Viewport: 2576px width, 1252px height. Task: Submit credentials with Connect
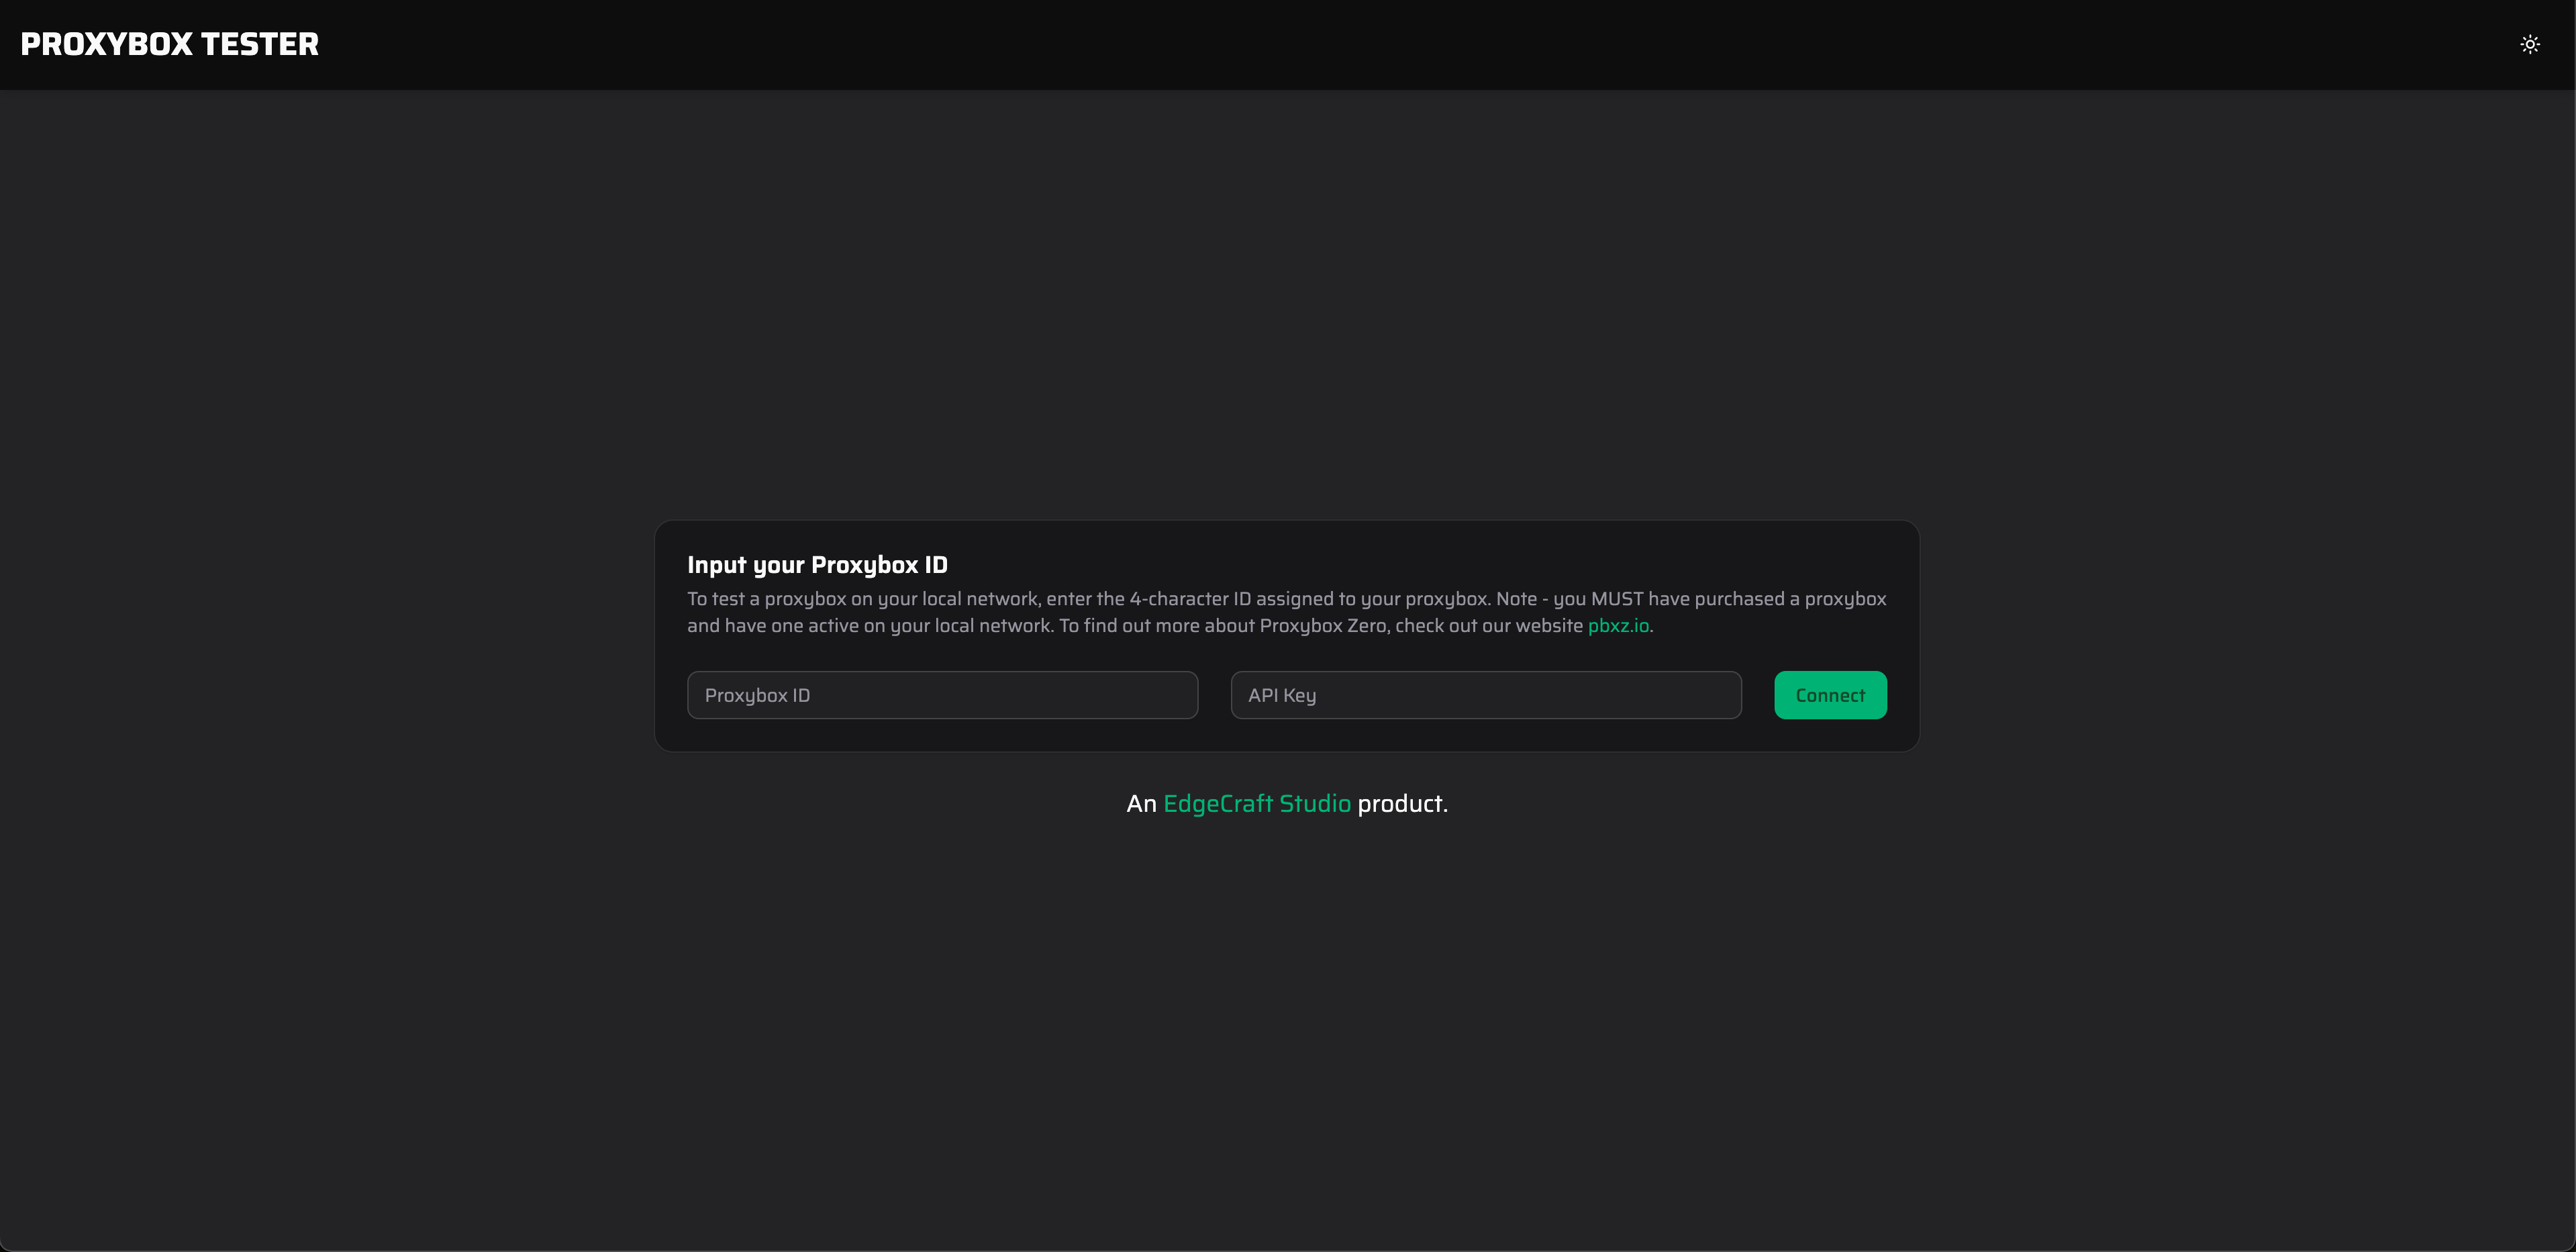point(1830,694)
